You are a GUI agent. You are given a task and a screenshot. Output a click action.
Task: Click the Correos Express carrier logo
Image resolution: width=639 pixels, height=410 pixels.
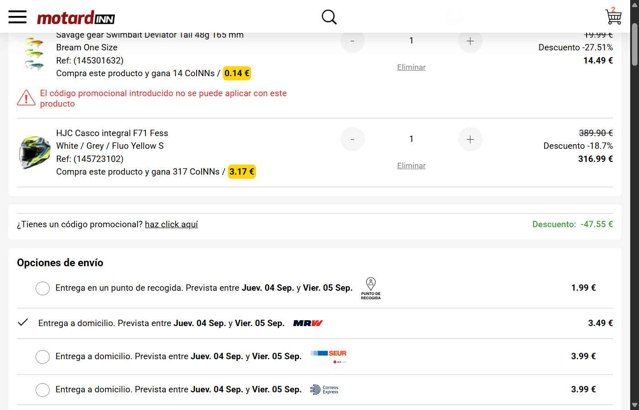pyautogui.click(x=324, y=390)
